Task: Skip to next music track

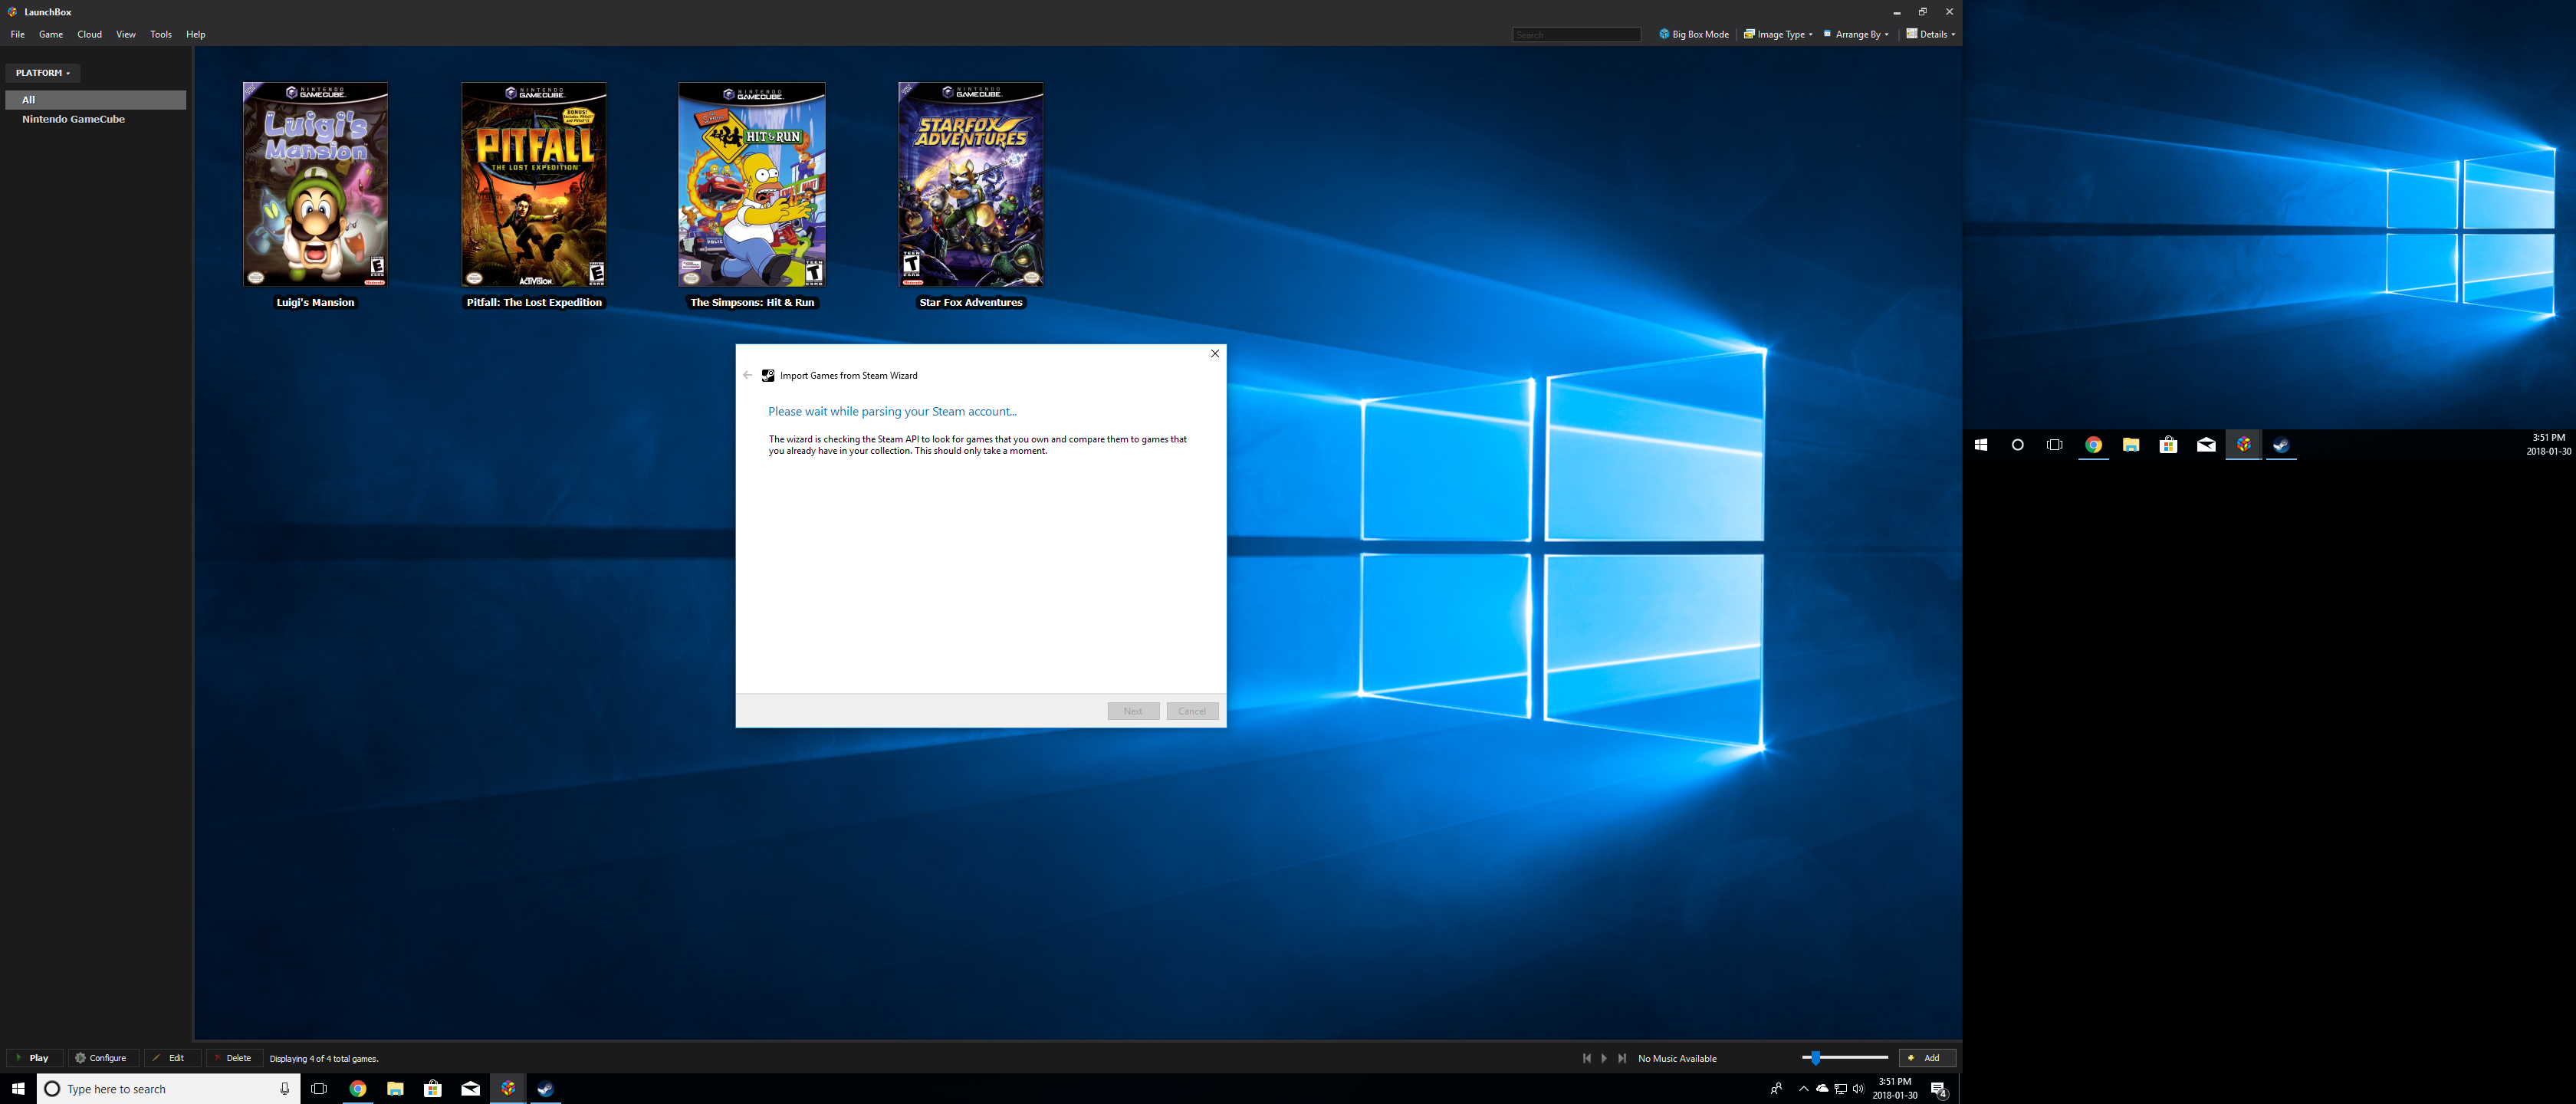Action: coord(1622,1058)
